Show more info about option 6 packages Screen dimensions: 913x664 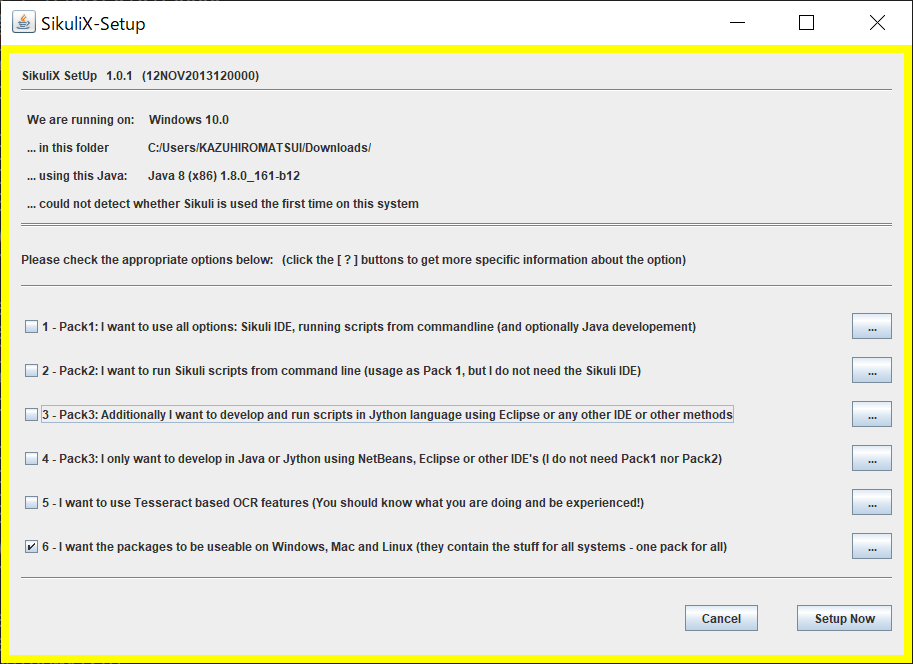pos(872,546)
